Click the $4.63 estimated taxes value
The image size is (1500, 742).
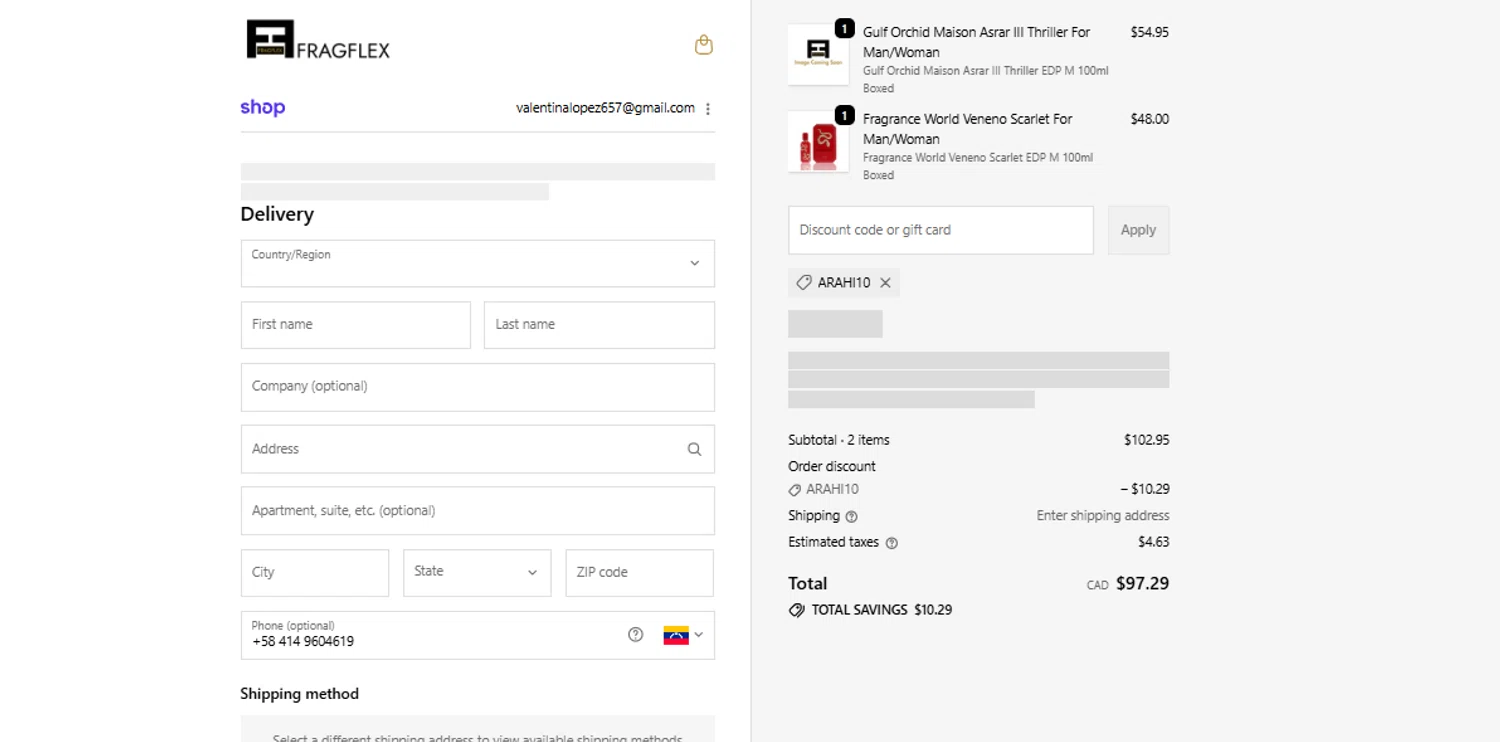pos(1153,542)
